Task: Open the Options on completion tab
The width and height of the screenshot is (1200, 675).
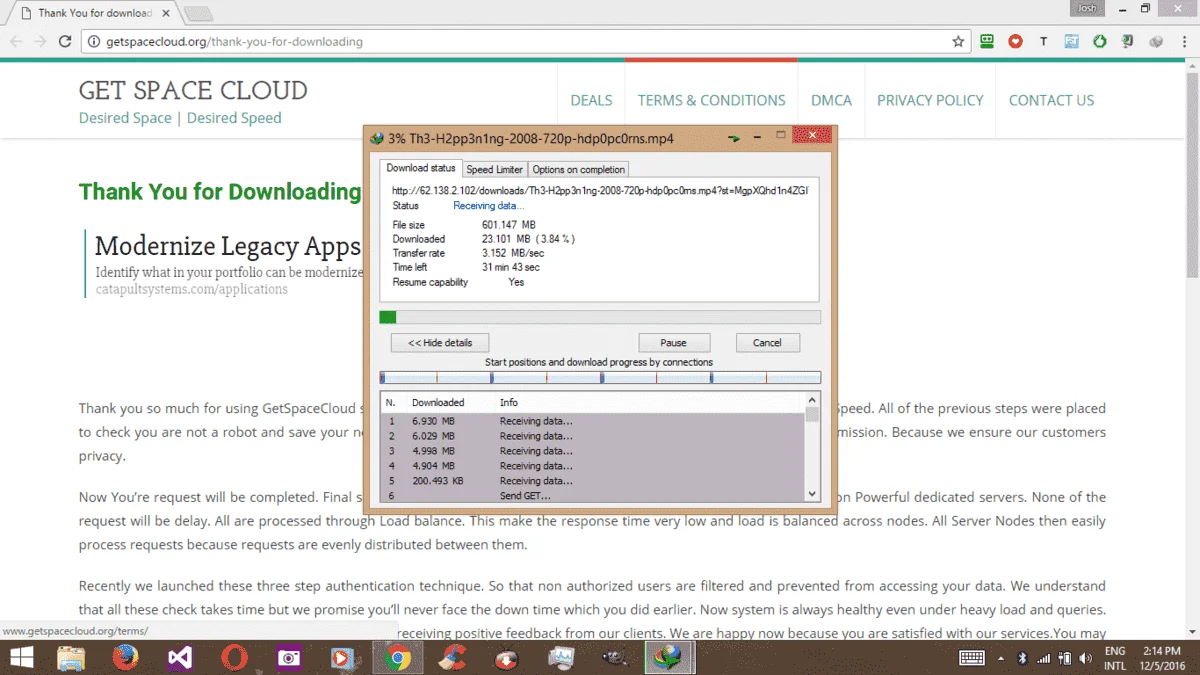Action: click(x=579, y=169)
